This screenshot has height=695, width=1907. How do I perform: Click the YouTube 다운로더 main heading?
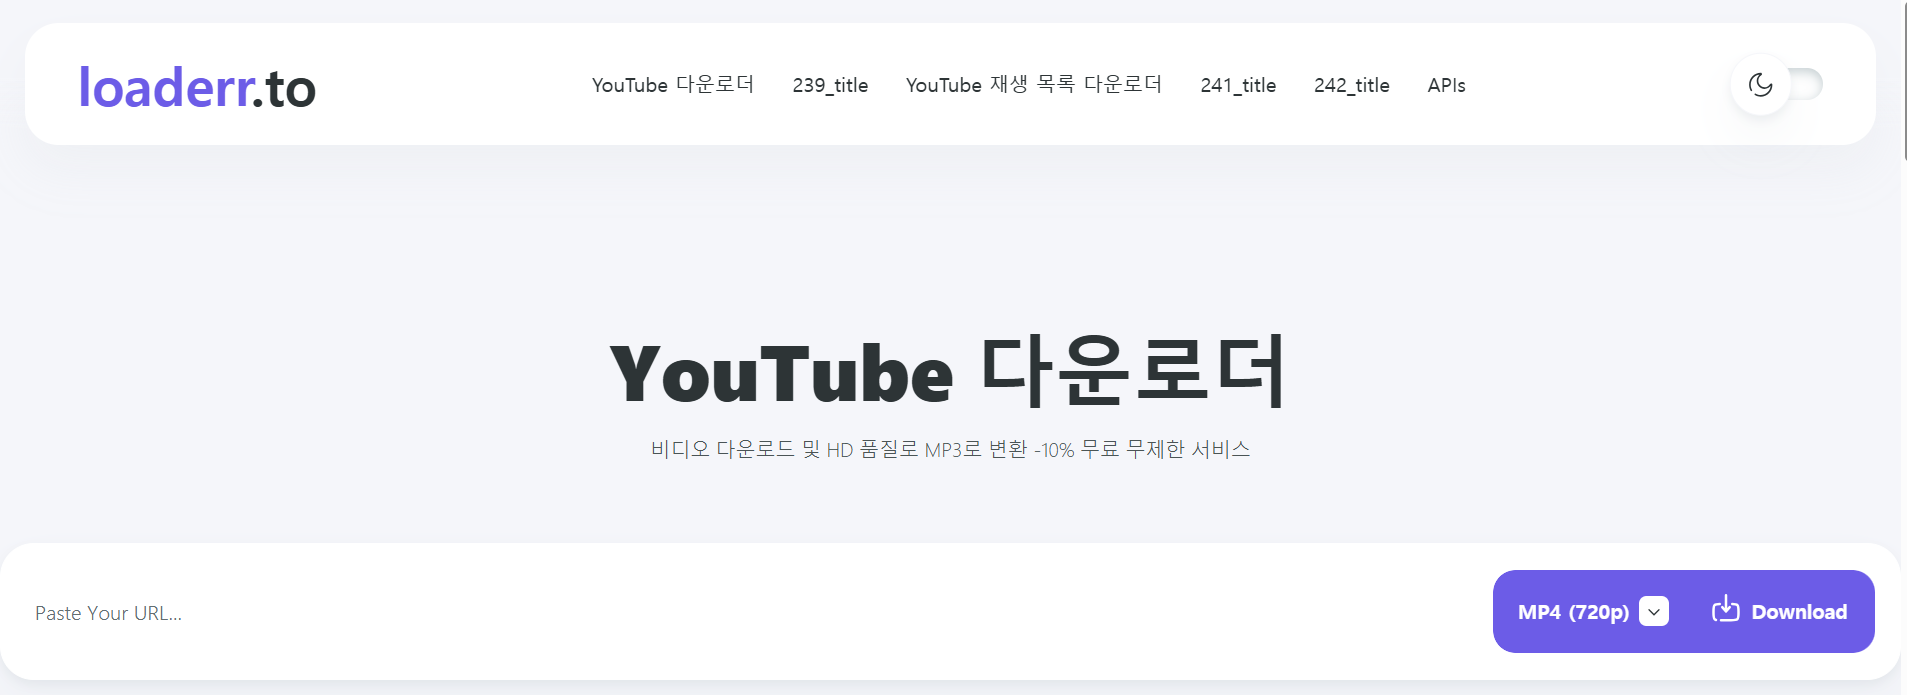pos(948,372)
